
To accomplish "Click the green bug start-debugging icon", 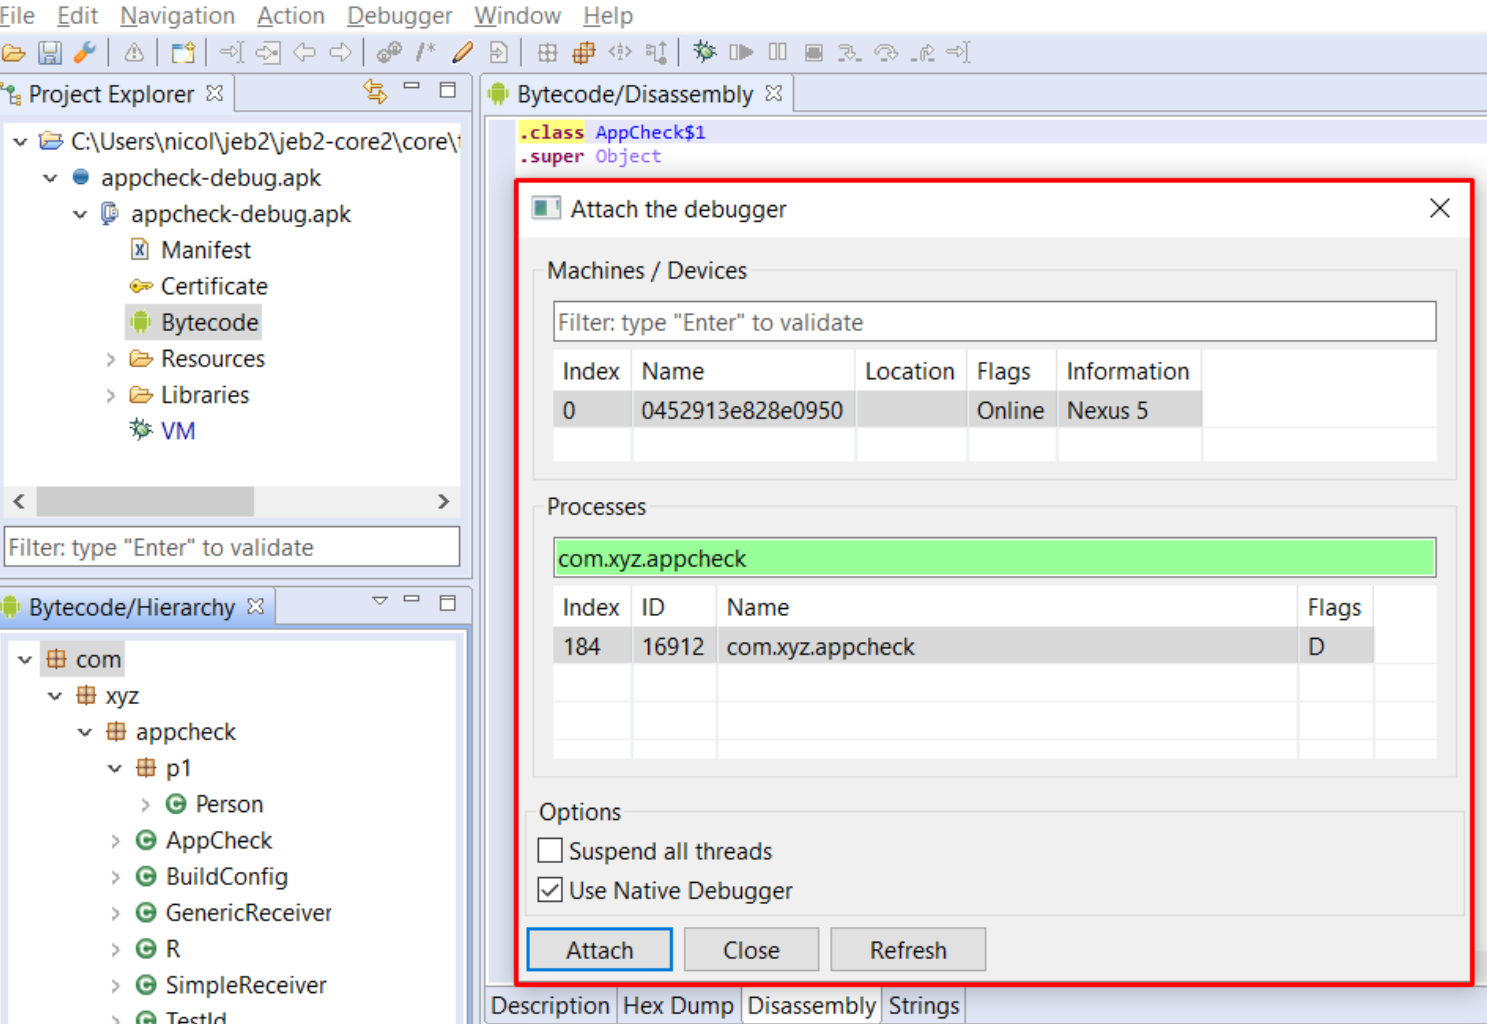I will 704,52.
